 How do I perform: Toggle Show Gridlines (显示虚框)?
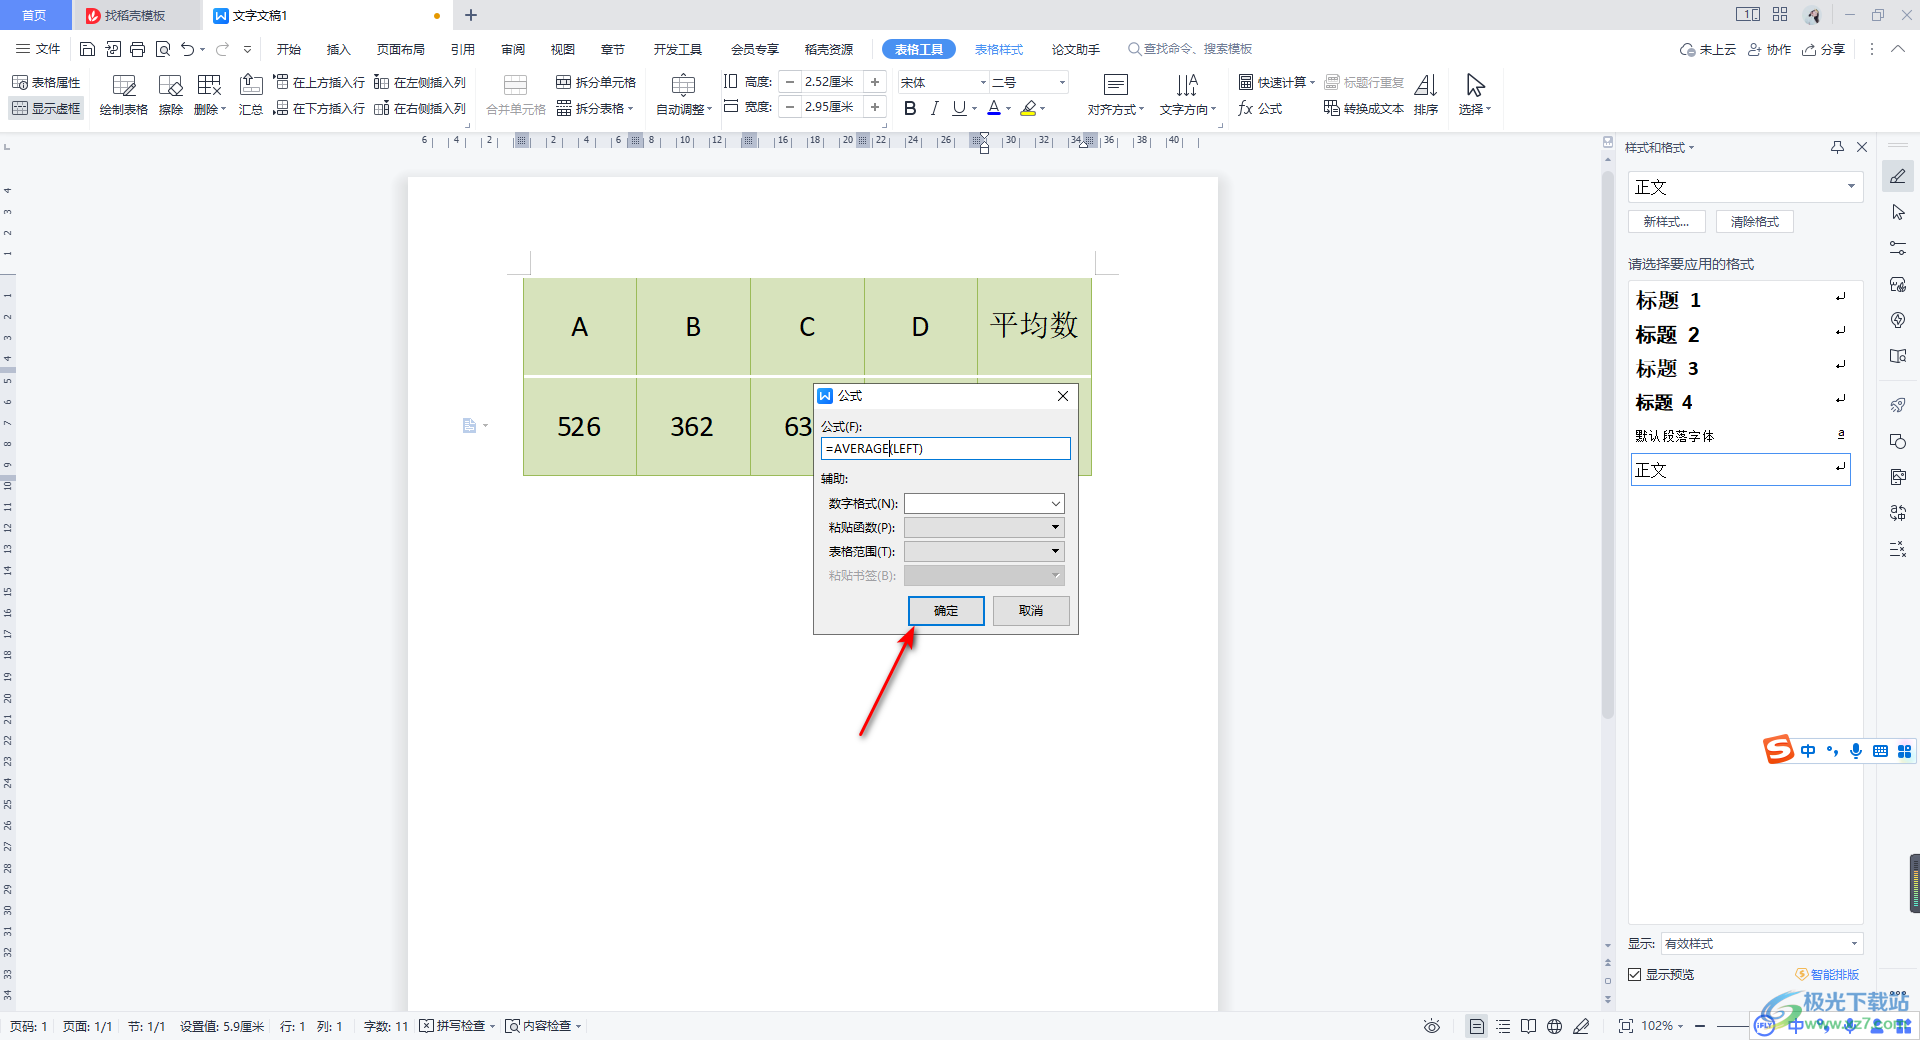tap(46, 108)
